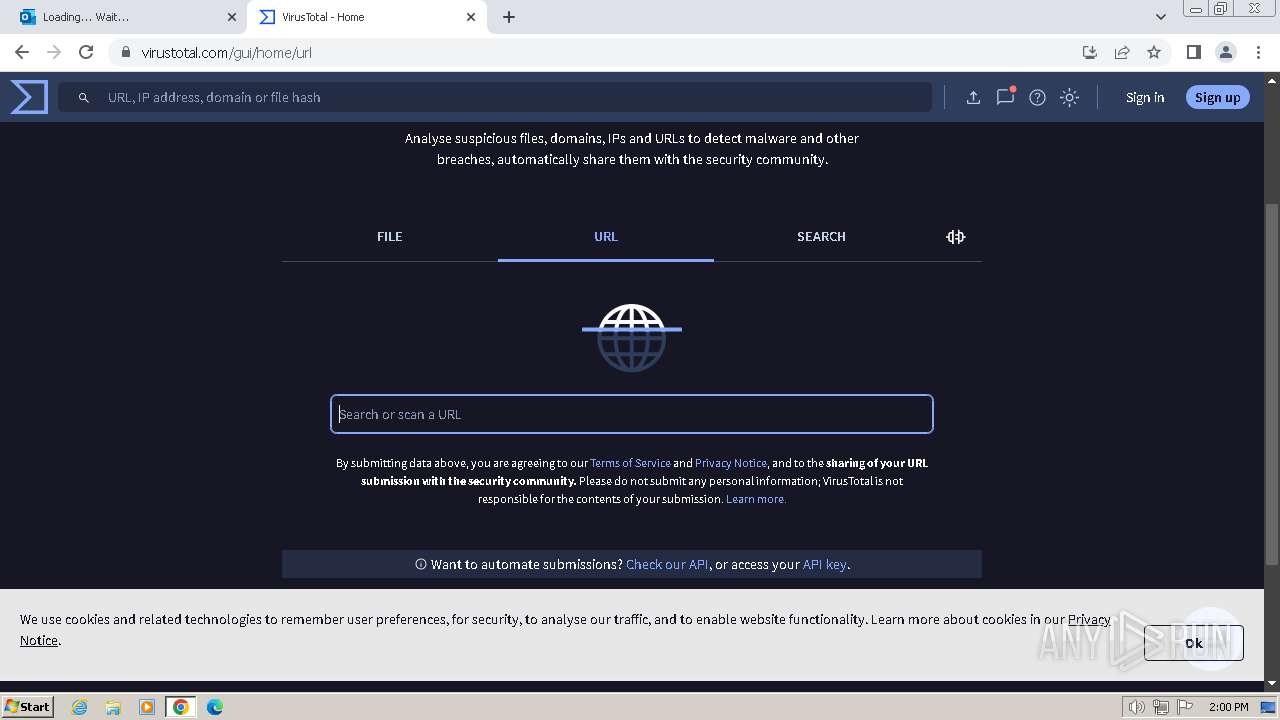Close the Loading Outlook tab
1280x720 pixels.
pos(231,17)
